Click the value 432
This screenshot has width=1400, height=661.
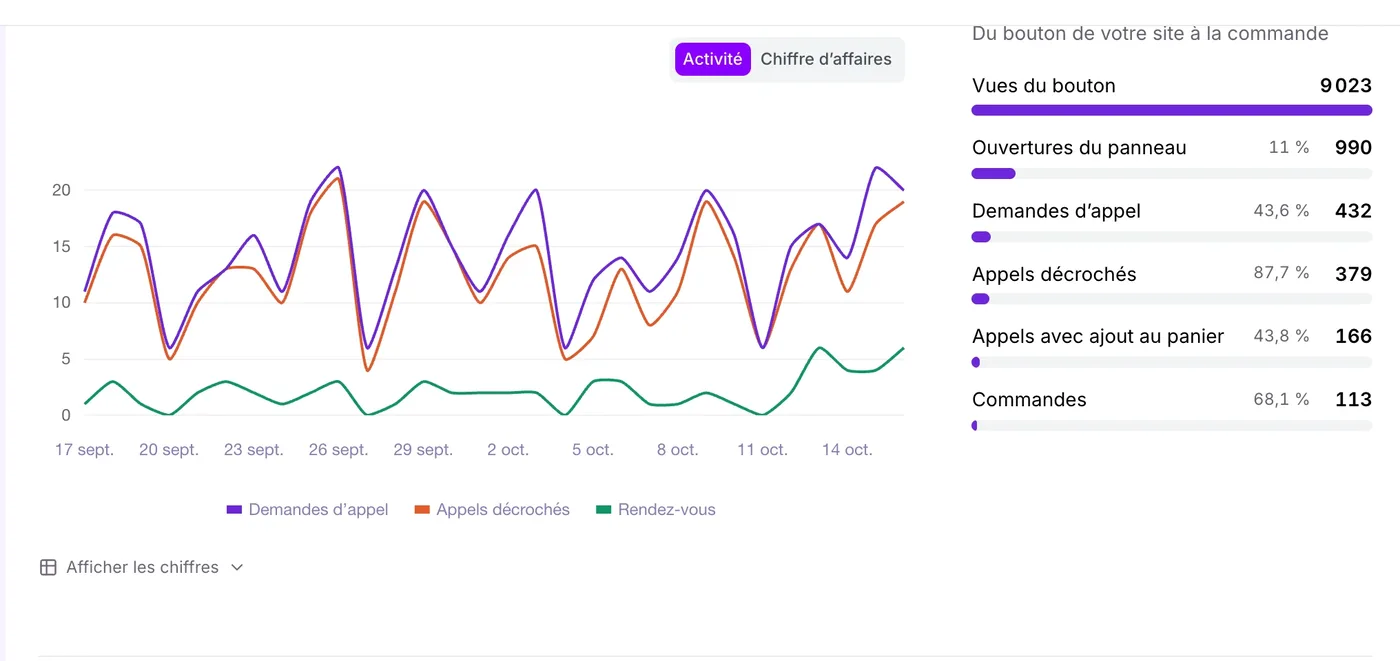point(1353,211)
